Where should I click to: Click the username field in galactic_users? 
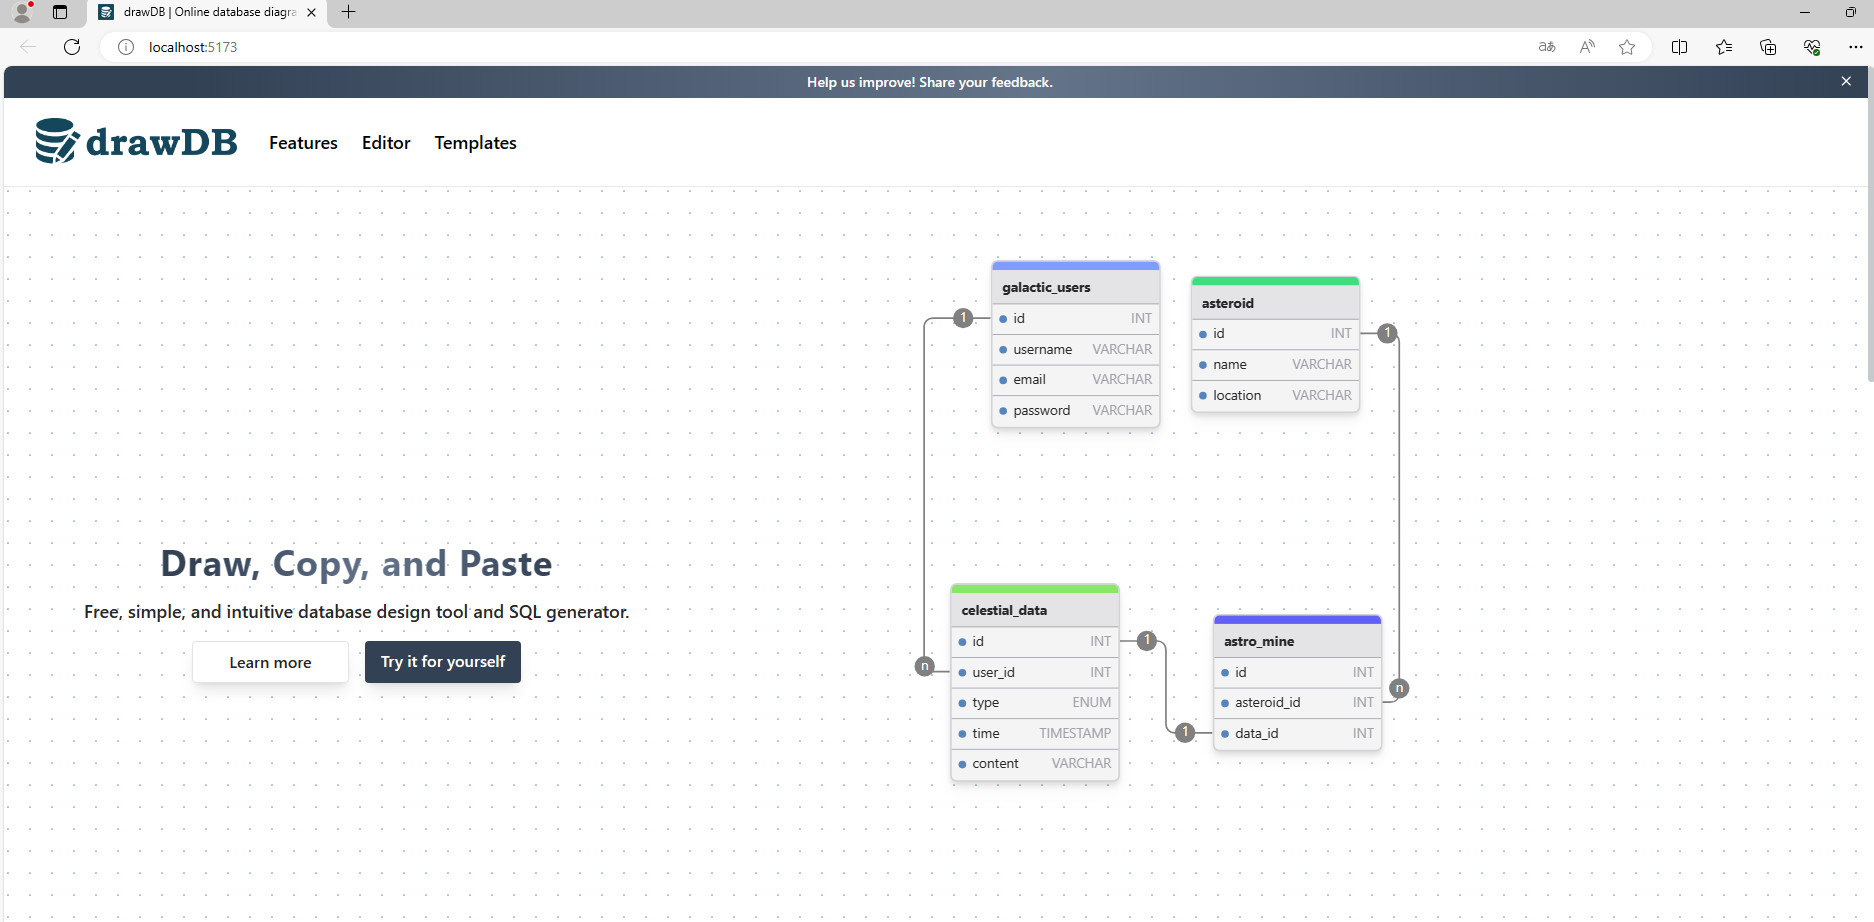tap(1076, 349)
